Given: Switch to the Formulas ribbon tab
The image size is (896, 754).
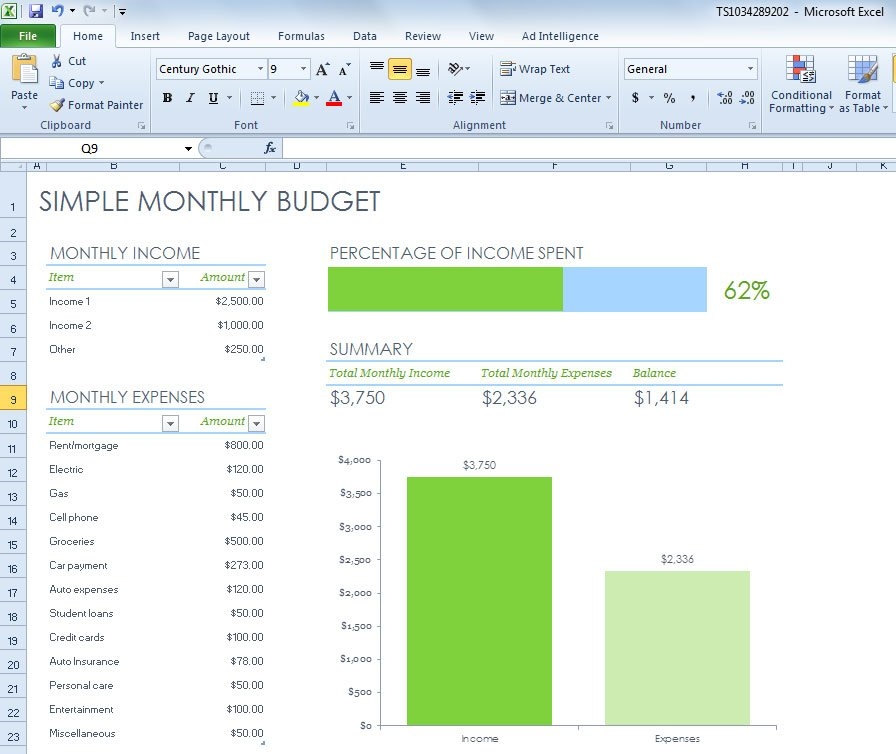Looking at the screenshot, I should [x=301, y=36].
